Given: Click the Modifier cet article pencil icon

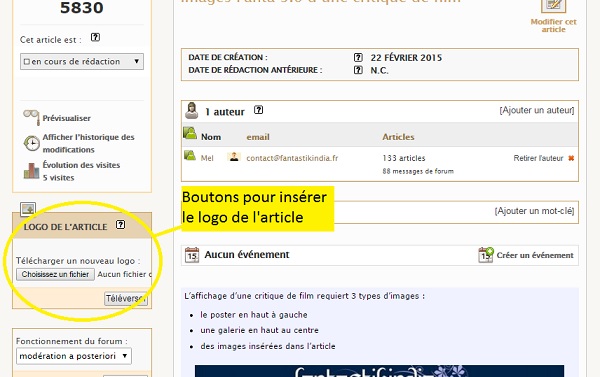Looking at the screenshot, I should tap(553, 5).
